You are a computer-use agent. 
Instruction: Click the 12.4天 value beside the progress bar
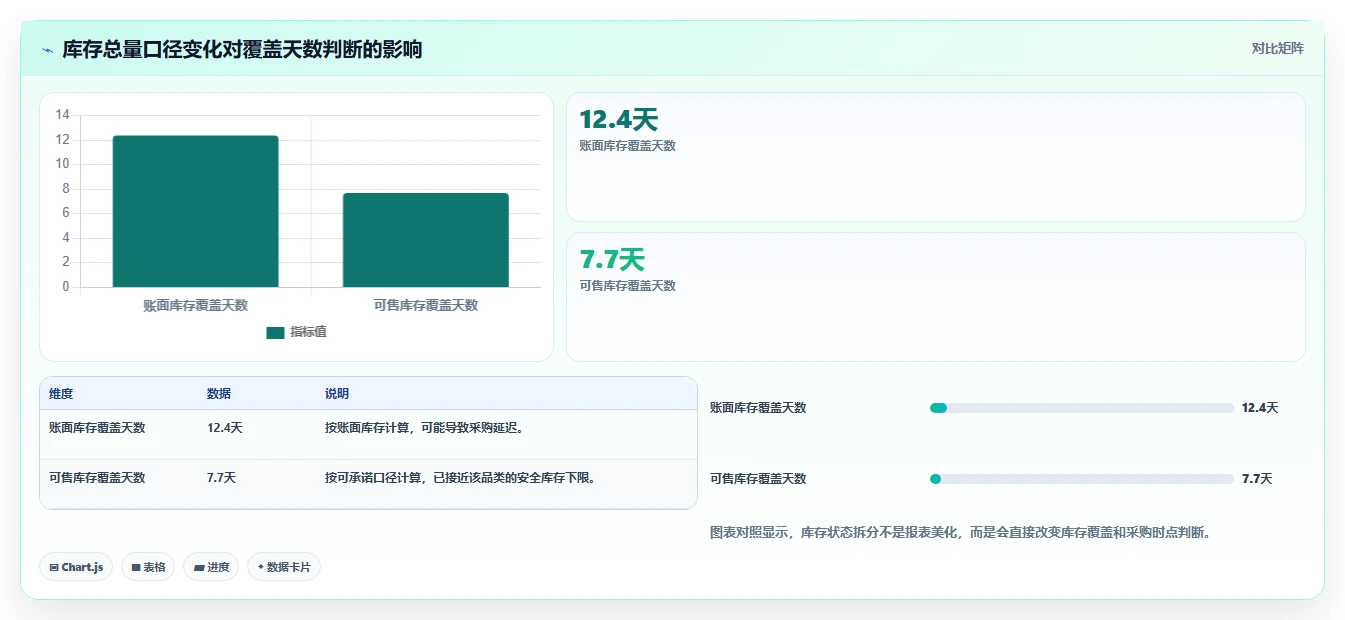[x=1260, y=408]
